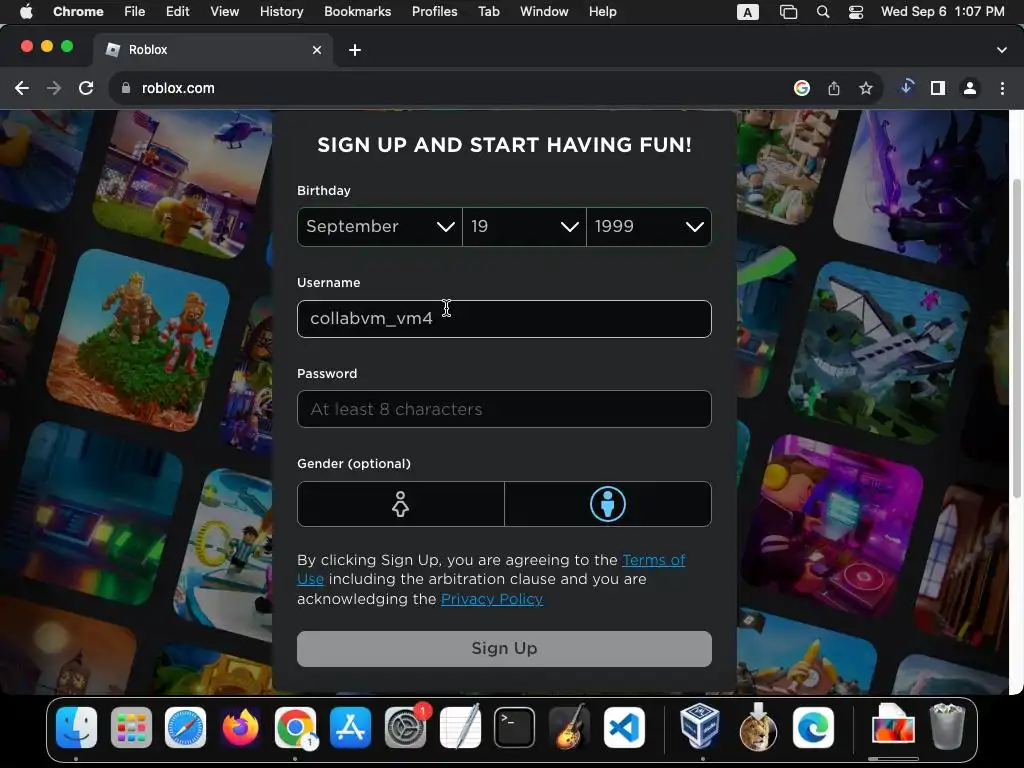
Task: Open Safari from the dock
Action: coord(185,727)
